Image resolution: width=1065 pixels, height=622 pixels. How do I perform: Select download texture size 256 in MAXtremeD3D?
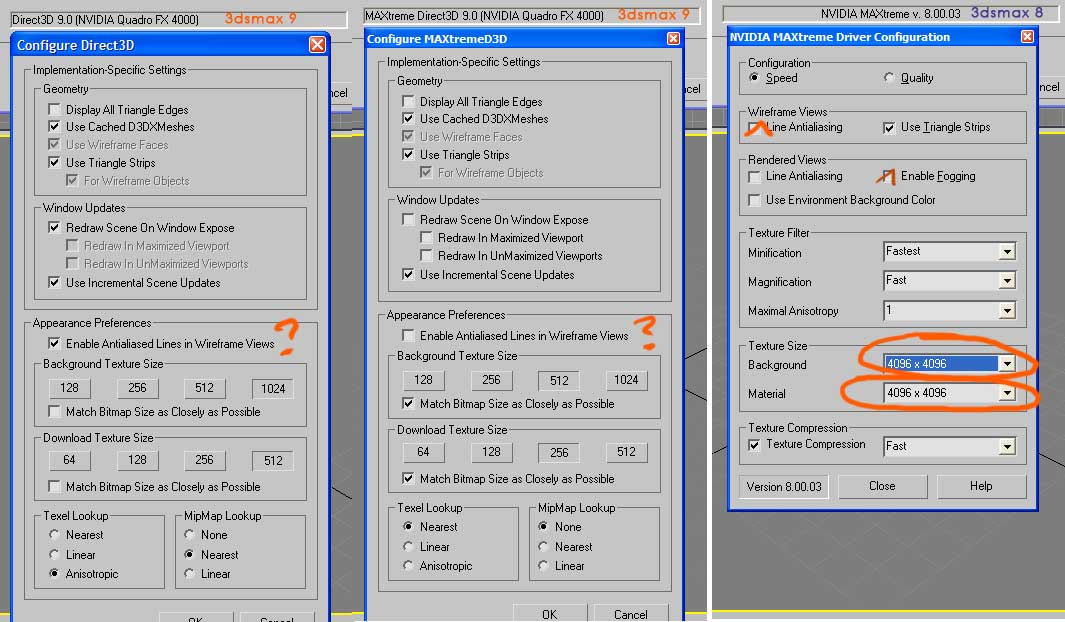tap(559, 452)
